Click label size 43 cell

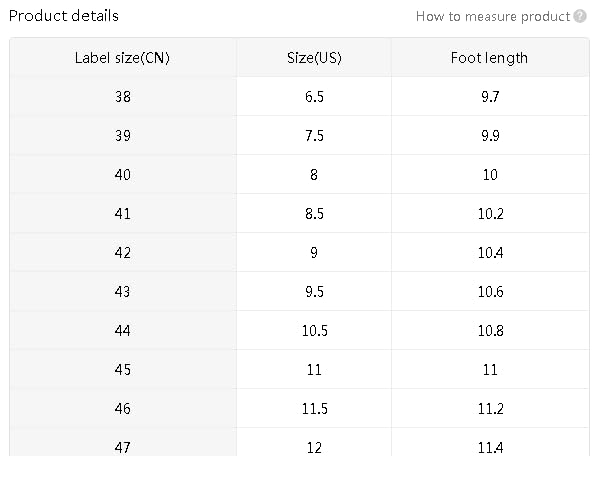(123, 292)
